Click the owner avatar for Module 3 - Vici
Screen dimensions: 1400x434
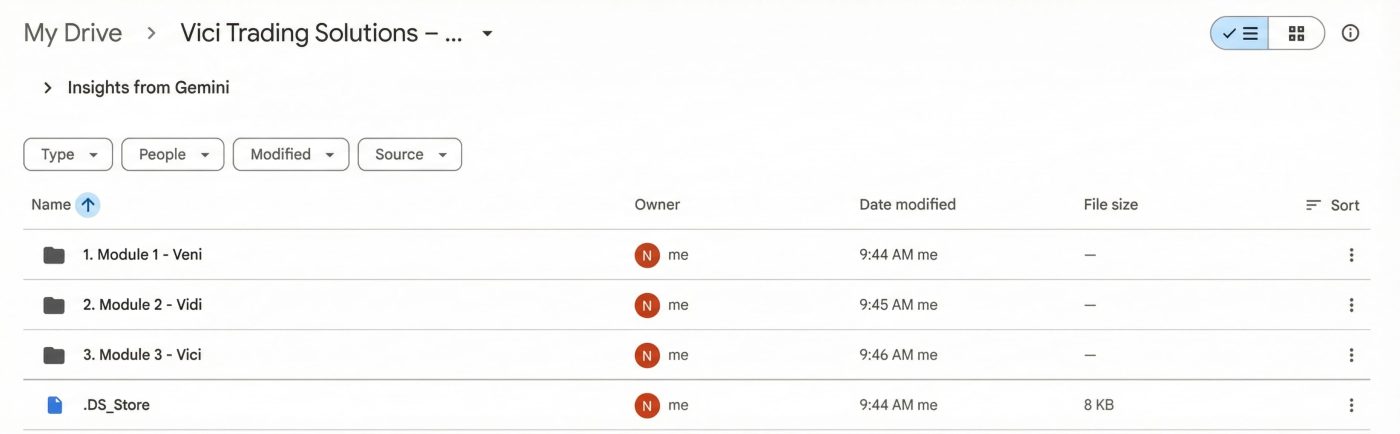pyautogui.click(x=647, y=355)
